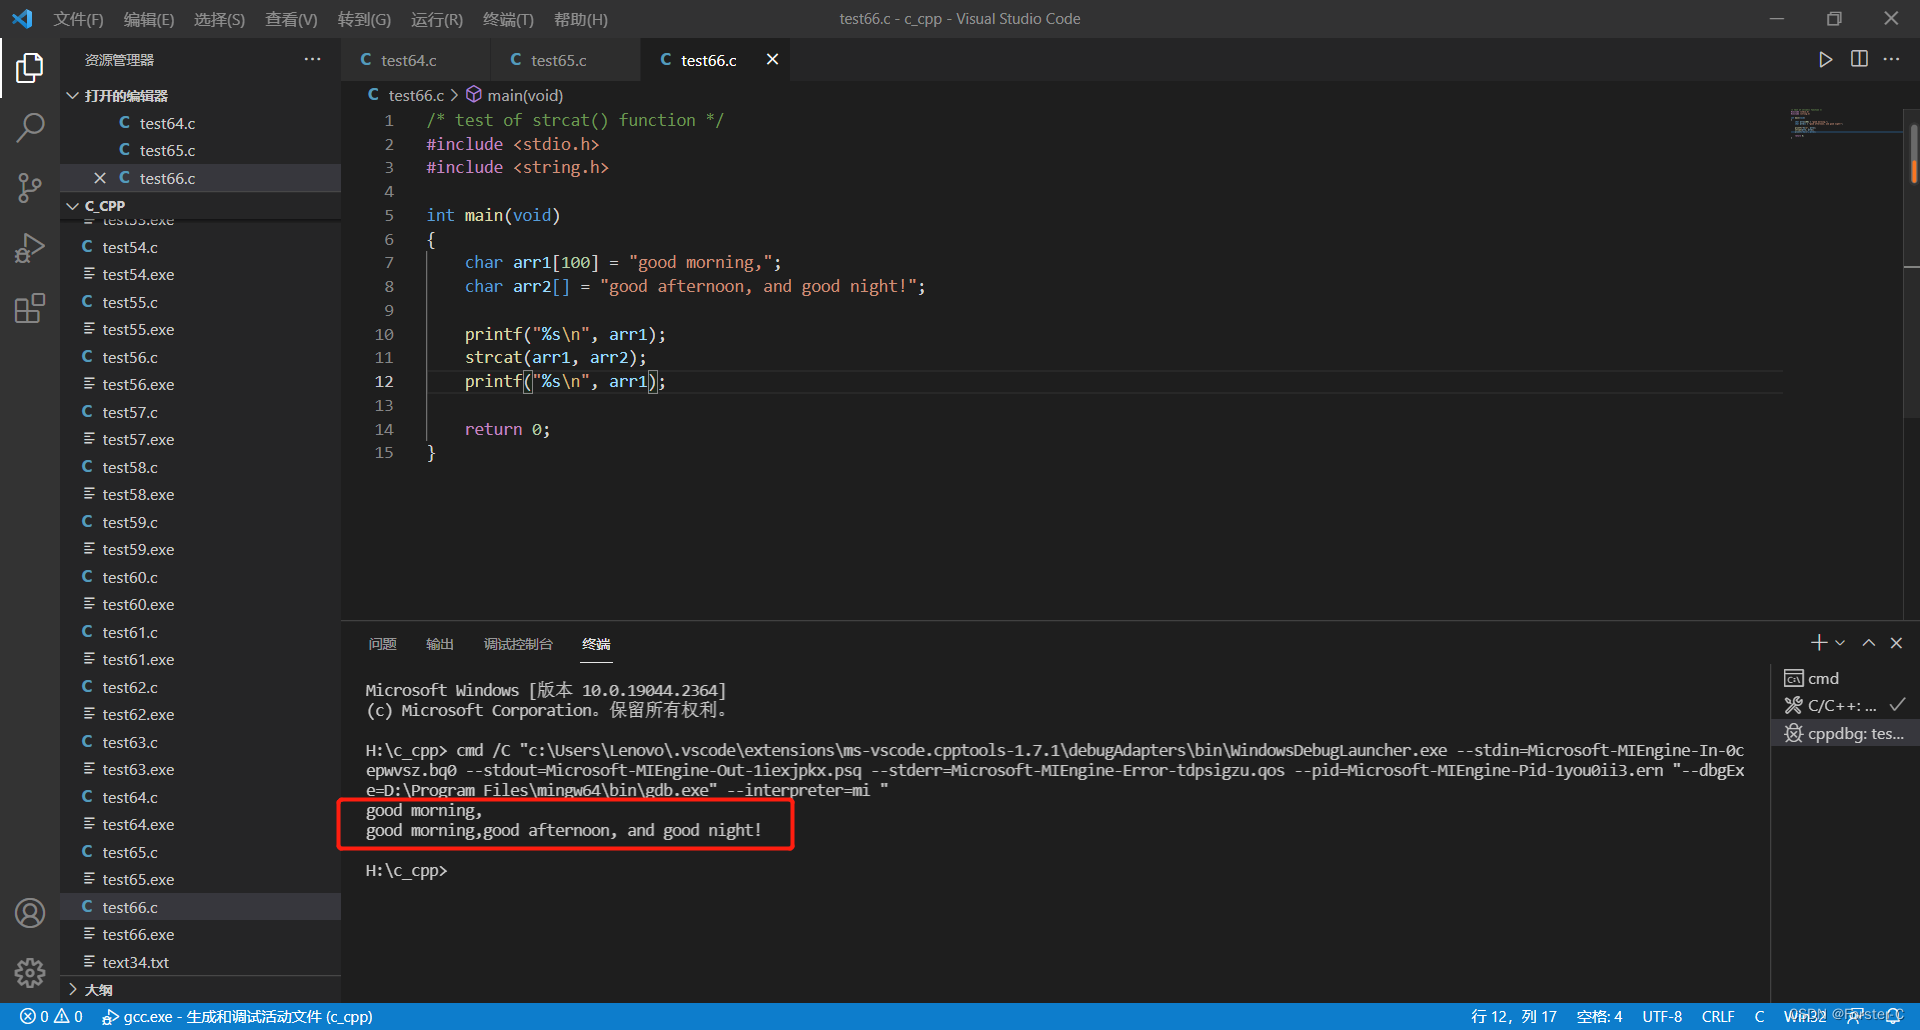Switch to the Problems panel tab
Screen dimensions: 1920x1030
(x=382, y=644)
